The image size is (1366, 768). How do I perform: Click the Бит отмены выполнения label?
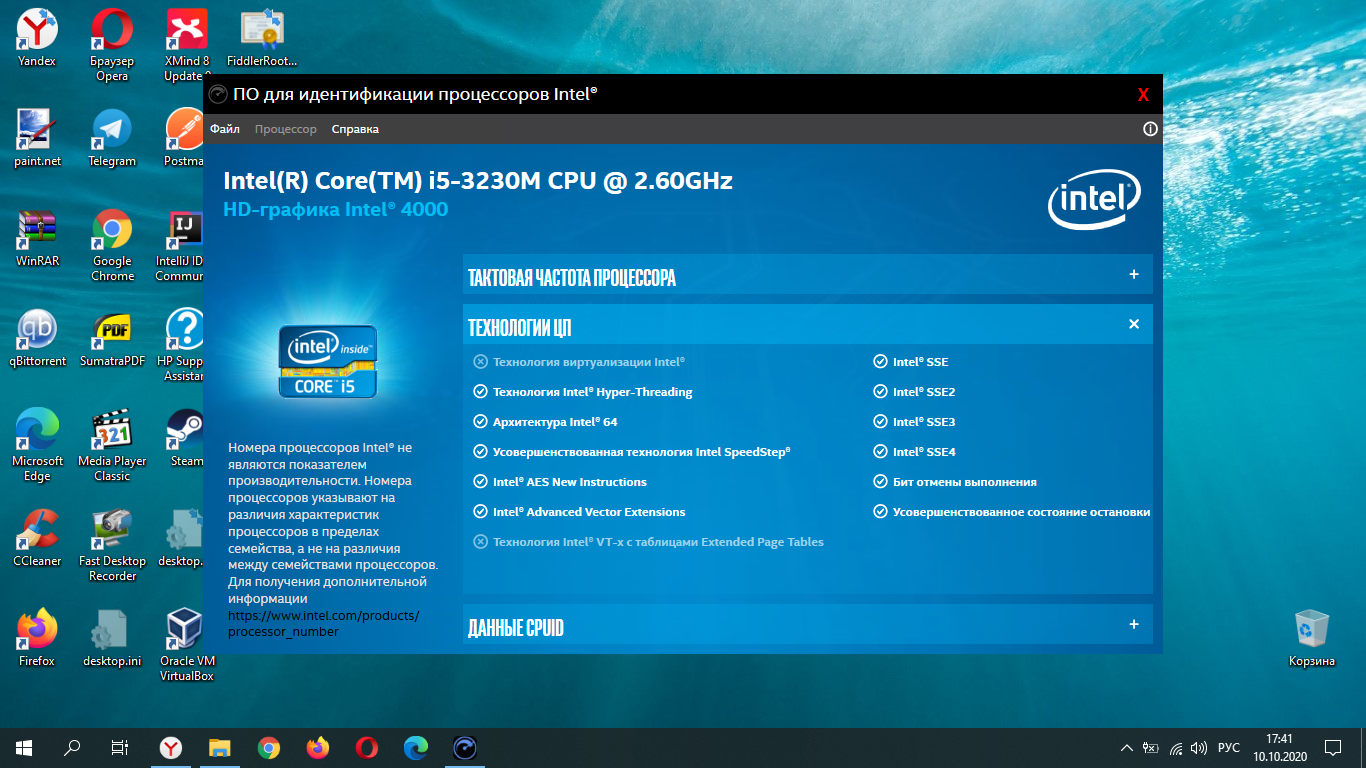(964, 482)
